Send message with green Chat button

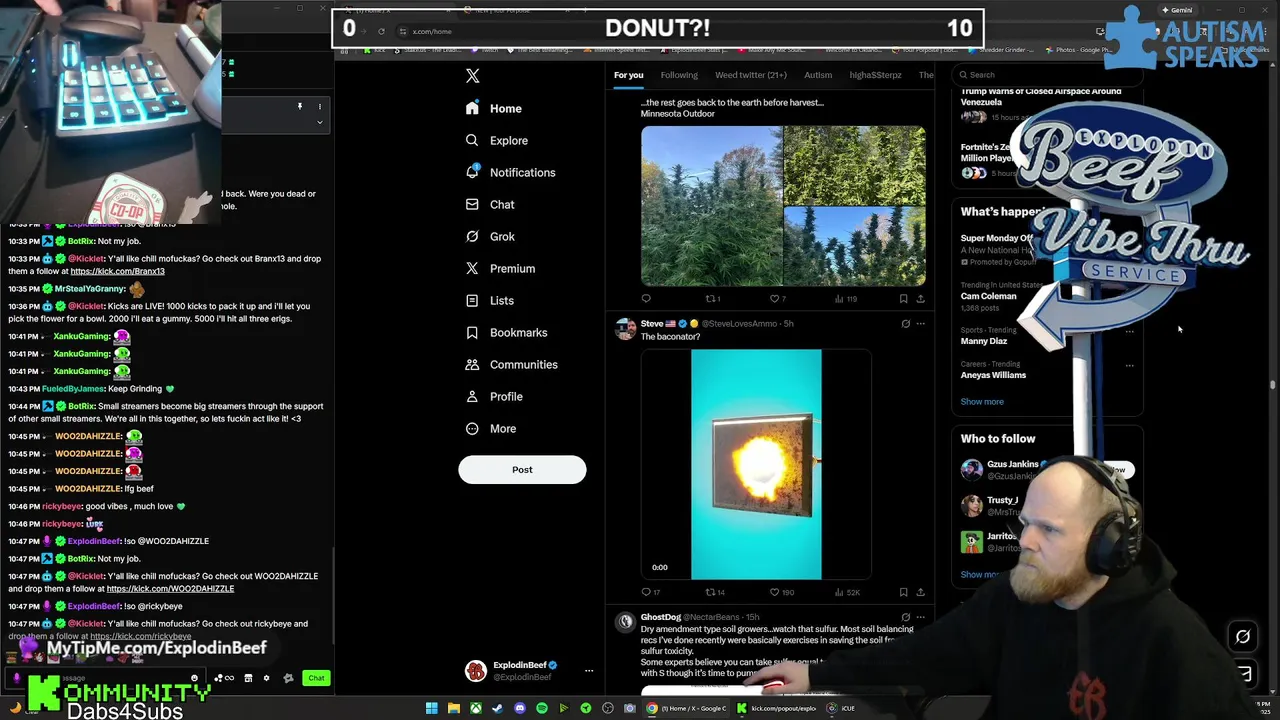pos(316,678)
